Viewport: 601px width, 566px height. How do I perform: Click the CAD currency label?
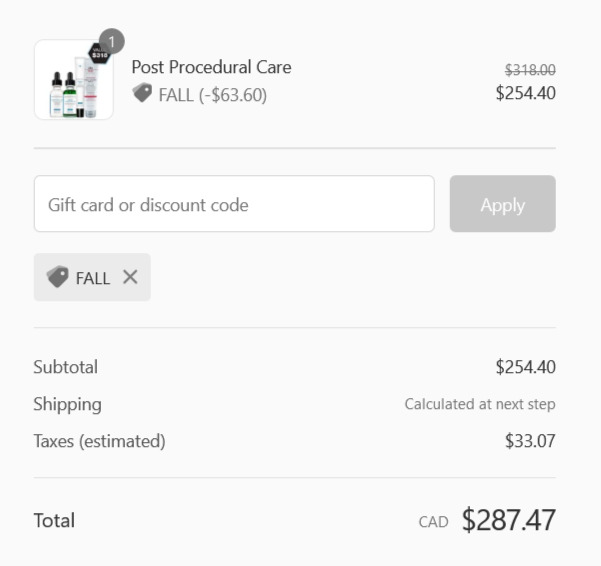point(434,522)
